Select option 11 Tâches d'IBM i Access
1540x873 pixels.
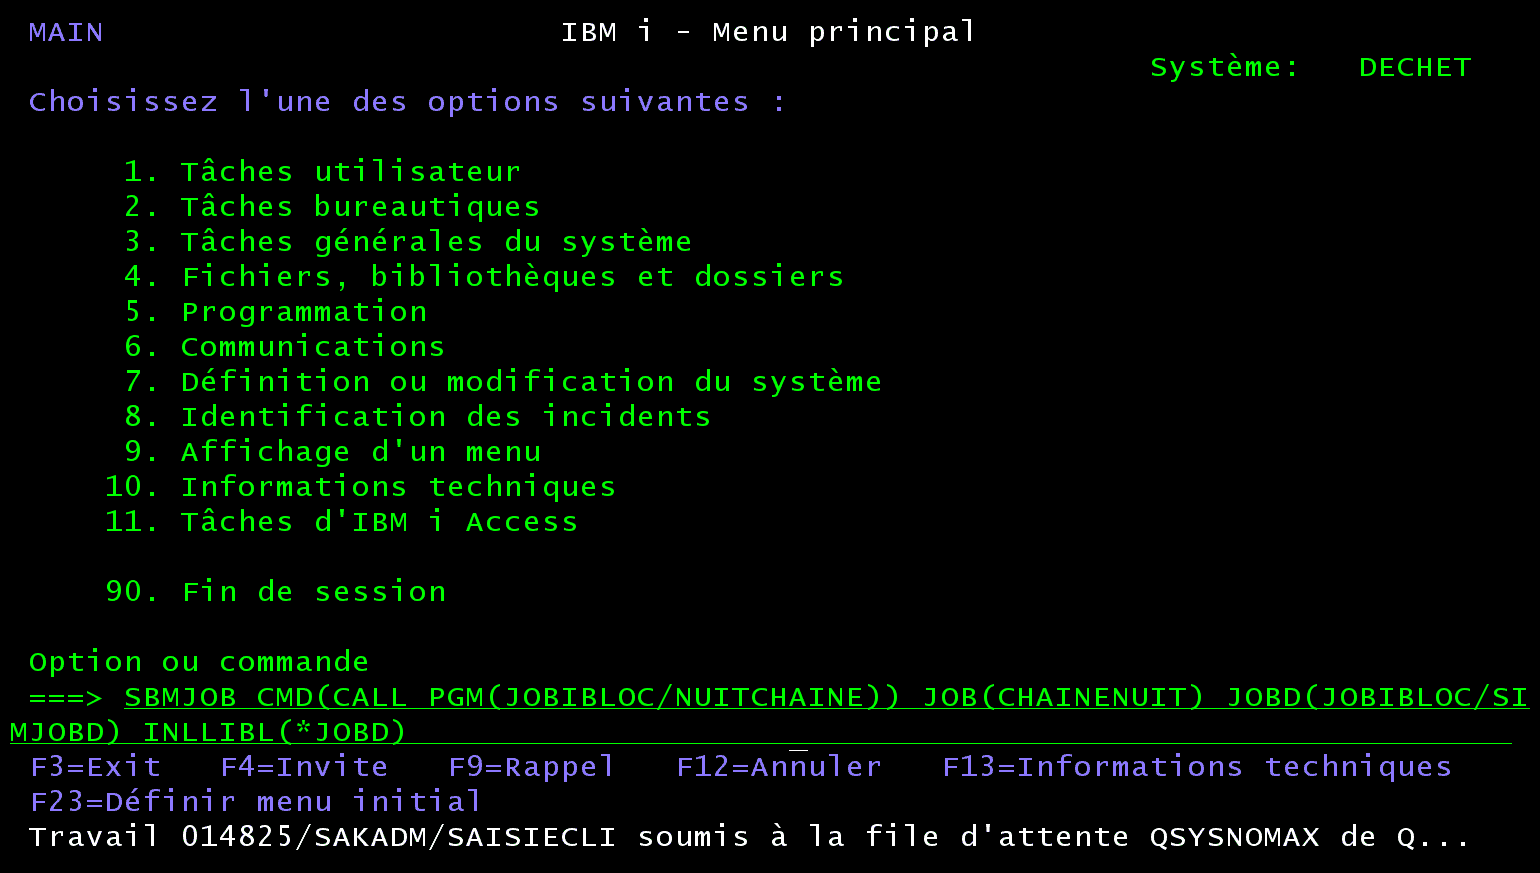[x=341, y=522]
